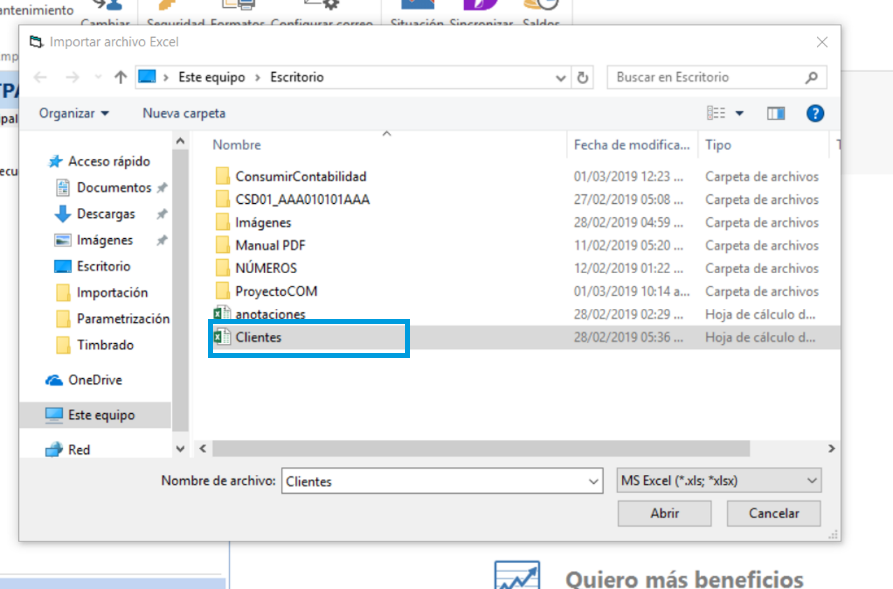This screenshot has width=893, height=589.
Task: Click the Manual PDF folder icon
Action: pos(223,245)
